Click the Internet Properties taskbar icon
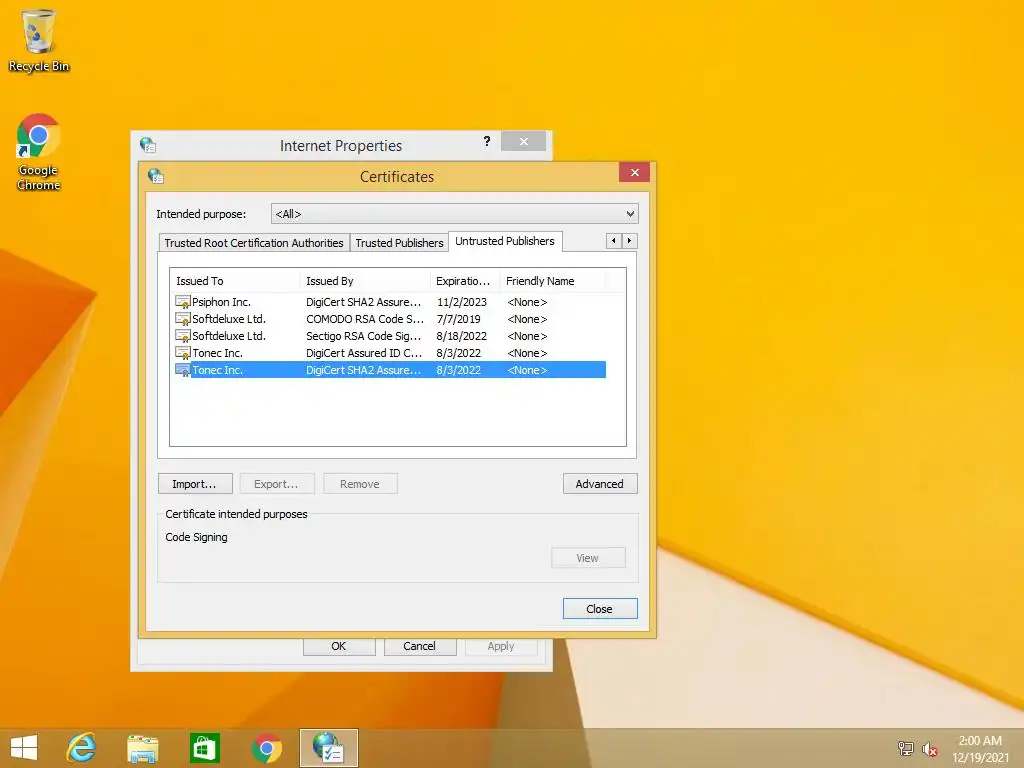This screenshot has height=768, width=1024. click(x=328, y=748)
